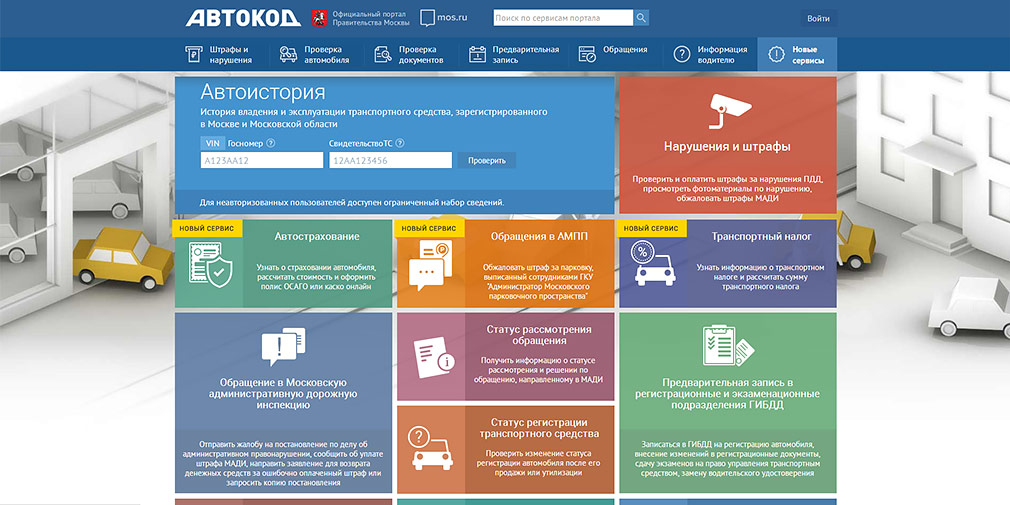The image size is (1010, 505).
Task: Open Предварительная запись в ГИБДД tile
Action: click(728, 403)
